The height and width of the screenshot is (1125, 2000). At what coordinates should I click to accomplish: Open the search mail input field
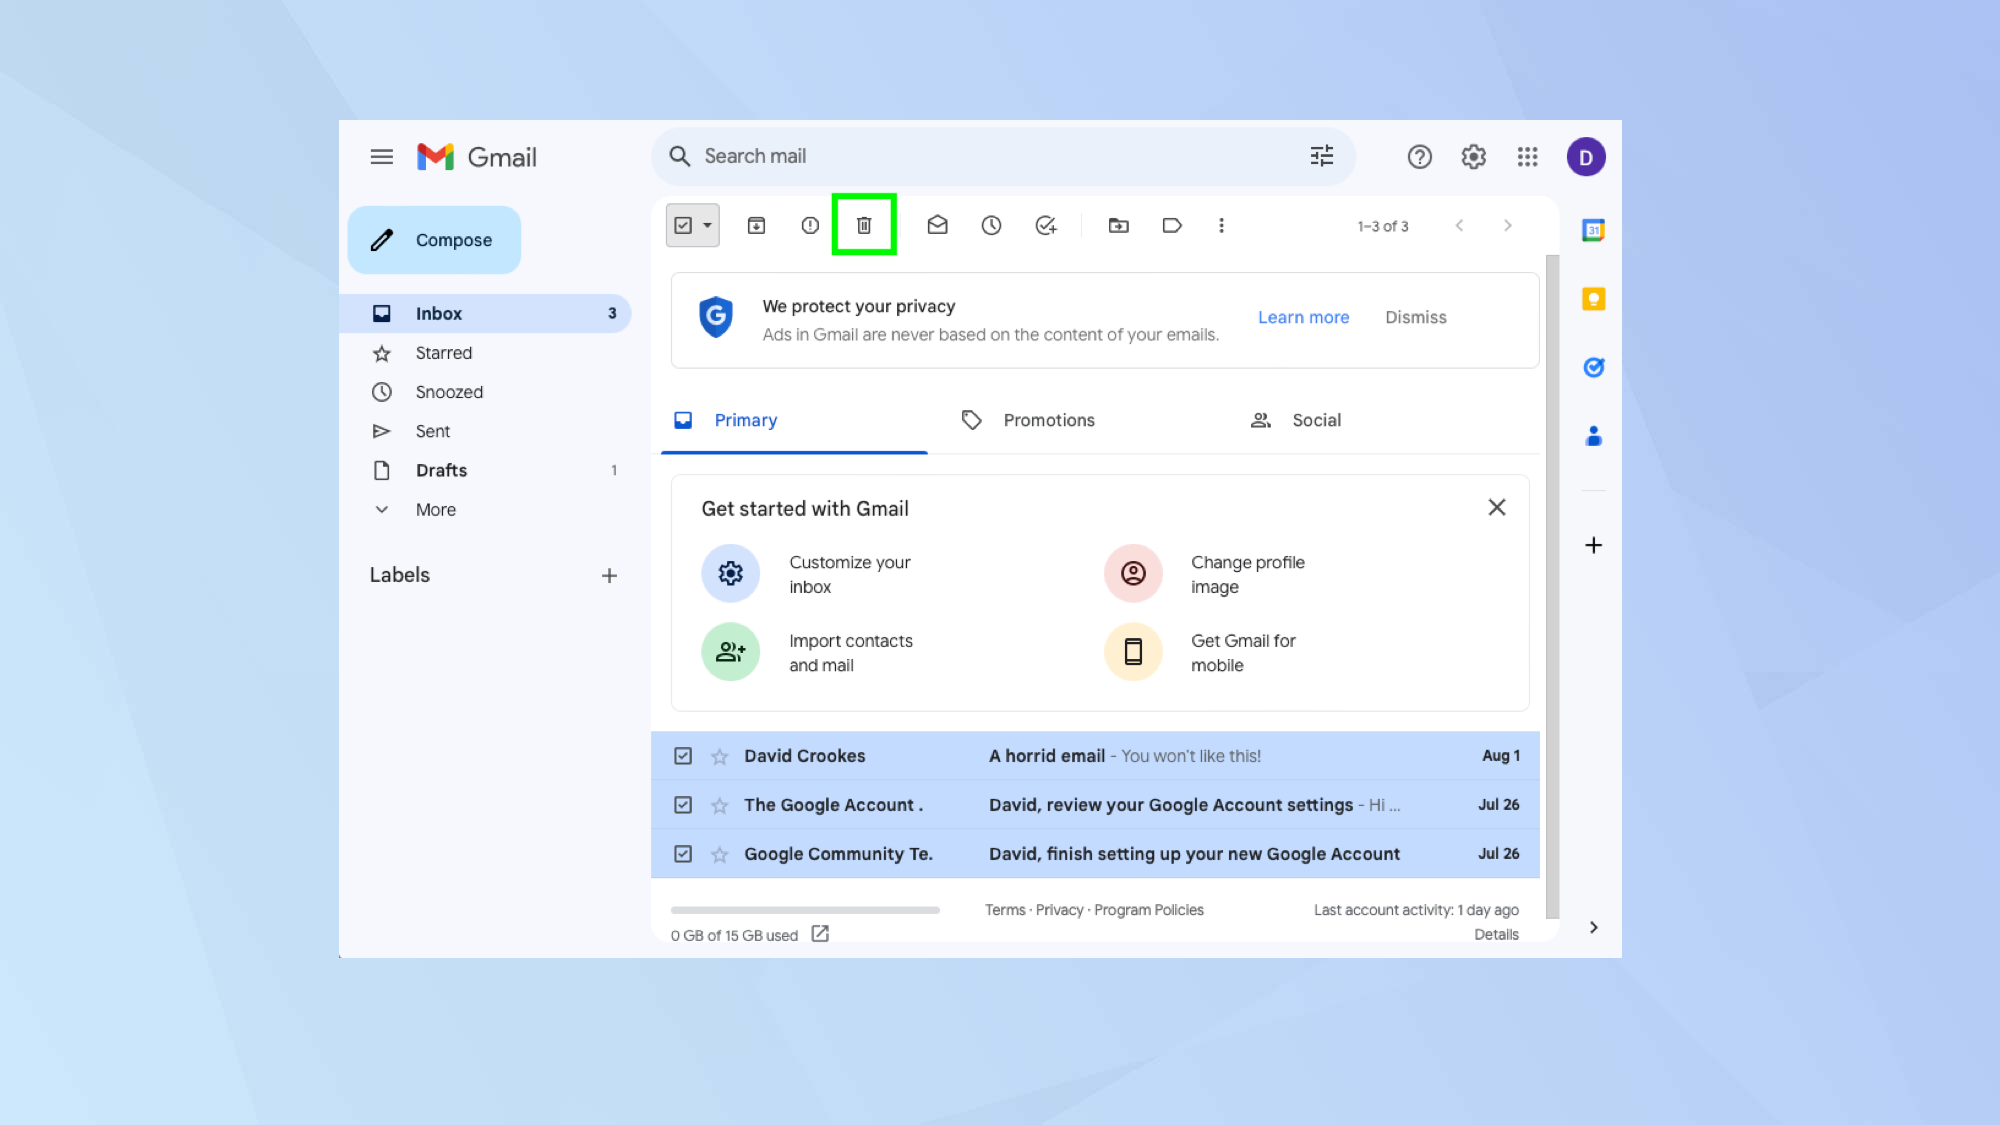999,155
